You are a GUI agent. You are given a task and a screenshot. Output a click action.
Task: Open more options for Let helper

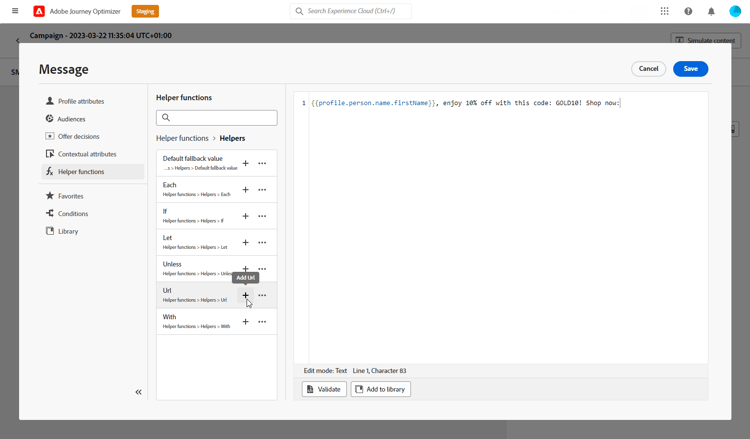(262, 242)
